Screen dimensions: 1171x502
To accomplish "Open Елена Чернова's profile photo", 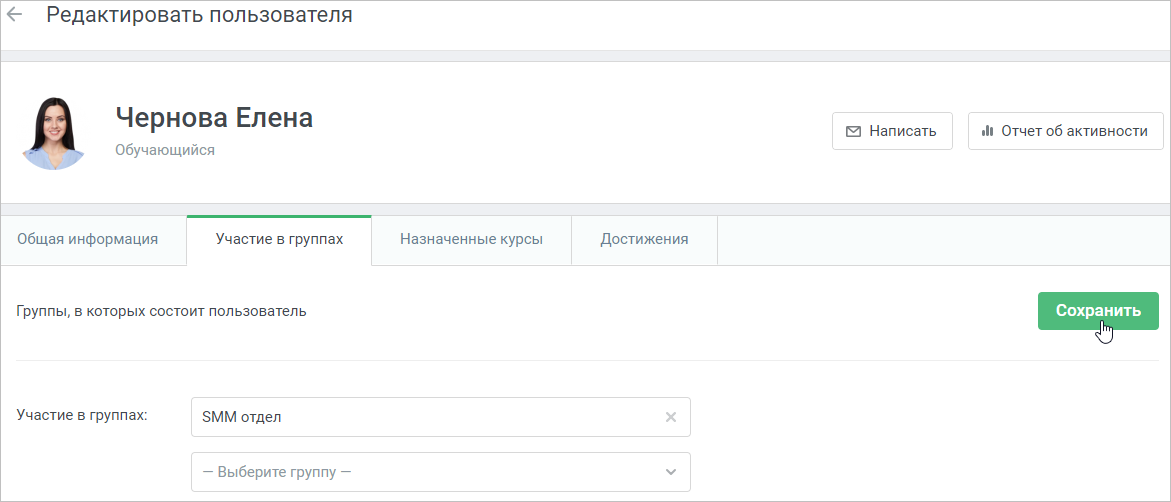I will tap(54, 134).
